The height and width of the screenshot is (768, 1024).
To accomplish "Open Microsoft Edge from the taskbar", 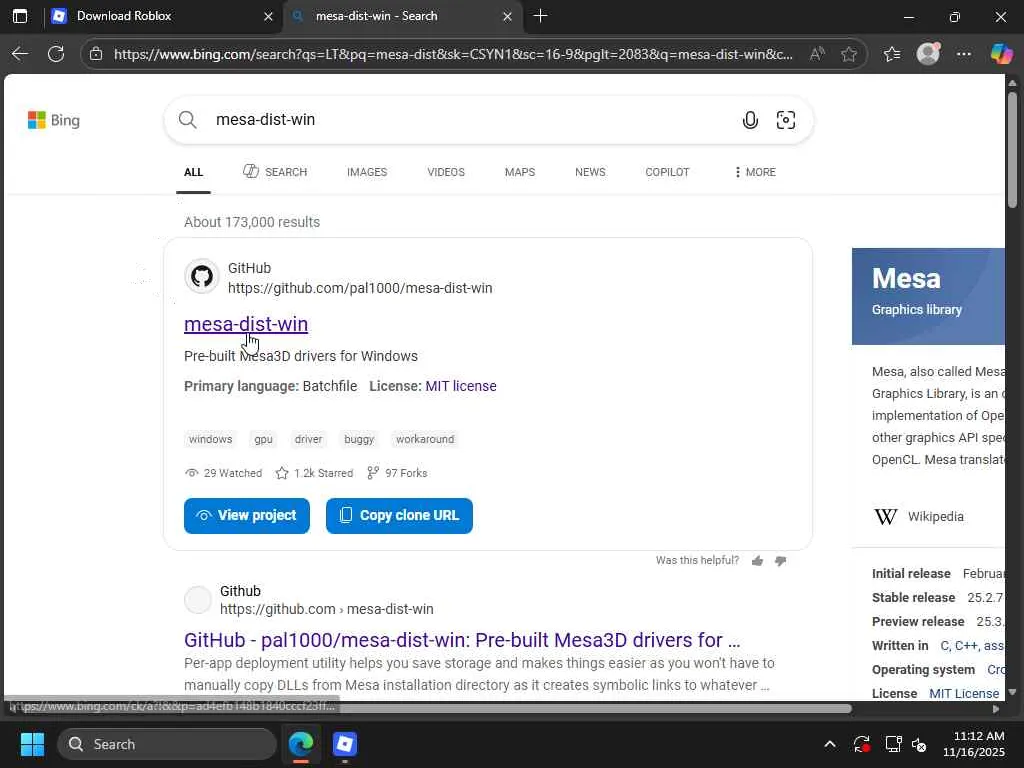I will pyautogui.click(x=301, y=744).
